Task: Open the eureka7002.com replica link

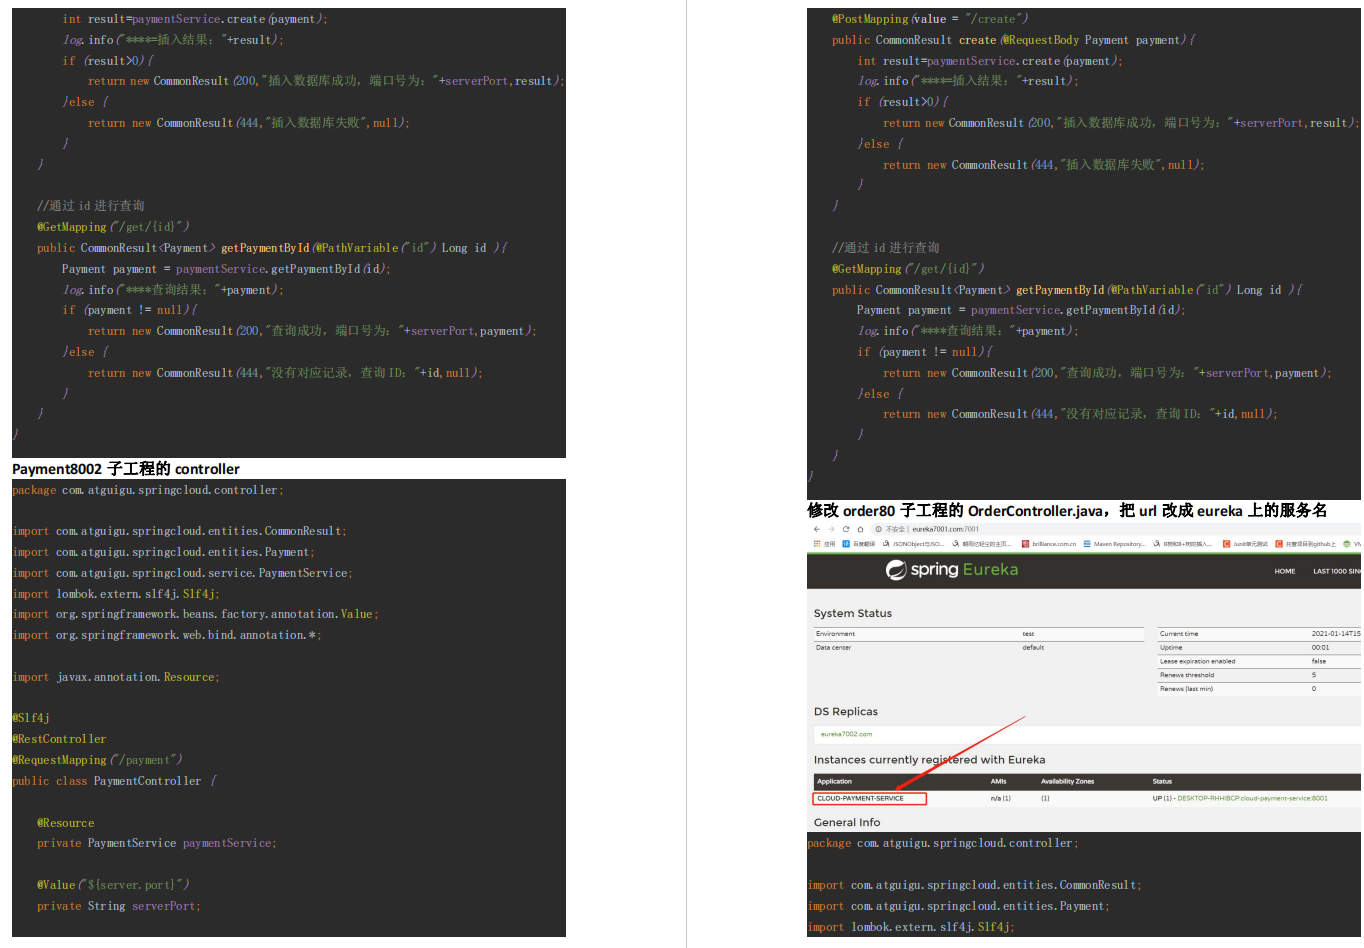Action: (846, 734)
